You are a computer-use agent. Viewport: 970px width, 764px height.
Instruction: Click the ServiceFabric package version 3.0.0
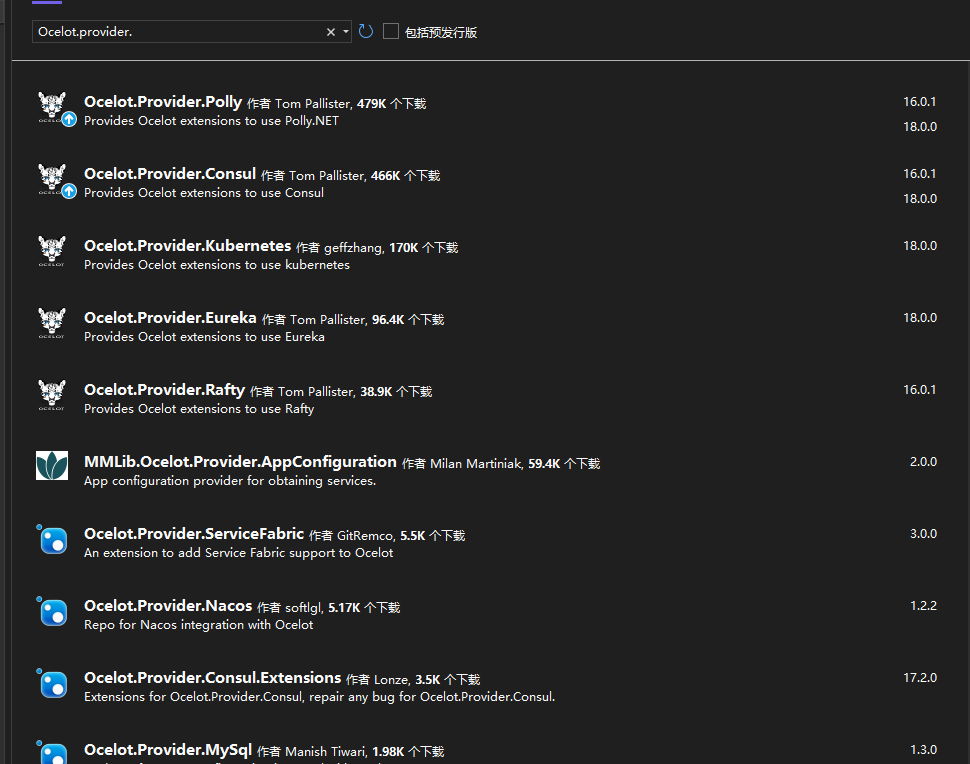[x=924, y=533]
